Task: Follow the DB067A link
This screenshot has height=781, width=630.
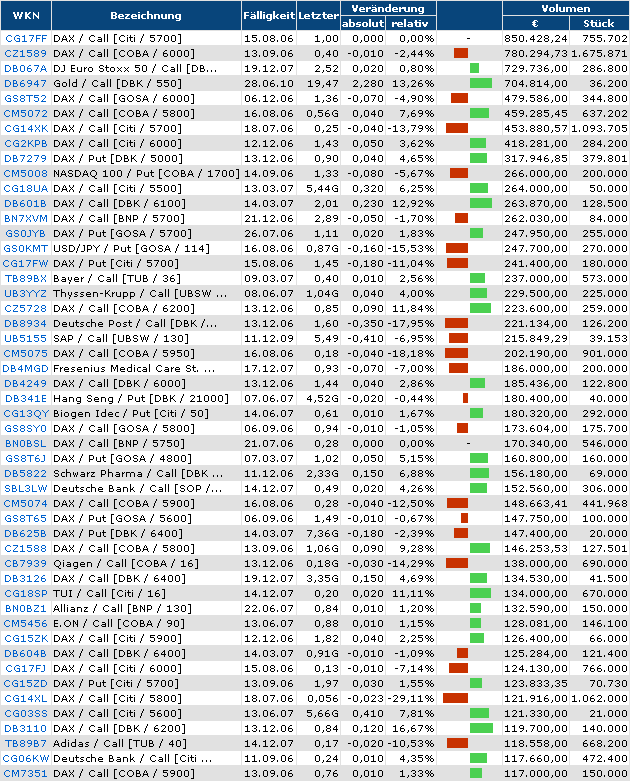Action: (x=25, y=68)
